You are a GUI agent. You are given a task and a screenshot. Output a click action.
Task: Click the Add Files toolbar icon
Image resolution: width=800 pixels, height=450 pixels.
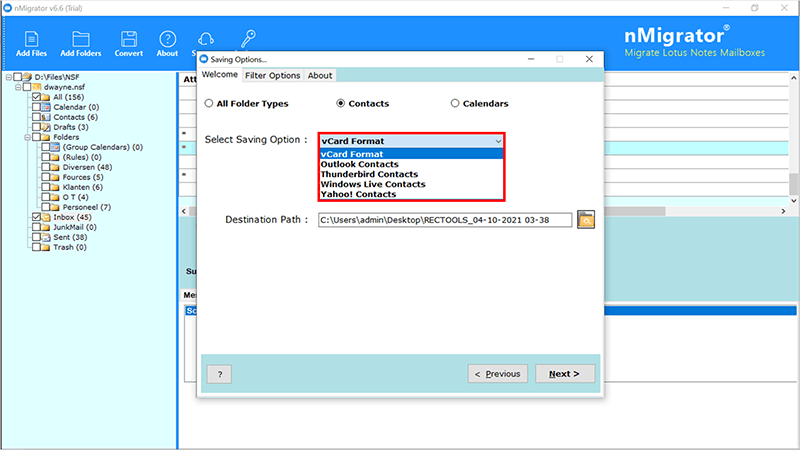(29, 40)
